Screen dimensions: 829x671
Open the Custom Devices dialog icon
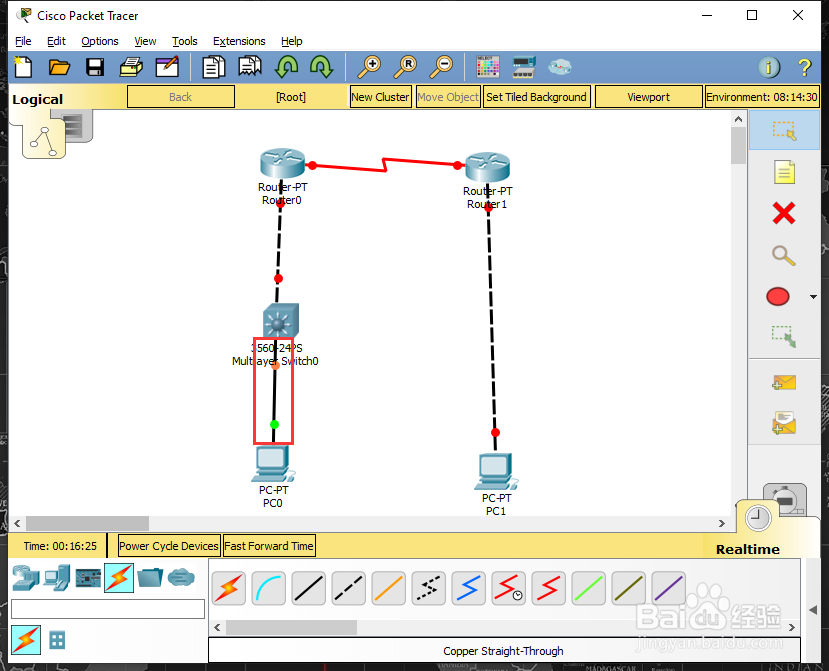tap(524, 67)
